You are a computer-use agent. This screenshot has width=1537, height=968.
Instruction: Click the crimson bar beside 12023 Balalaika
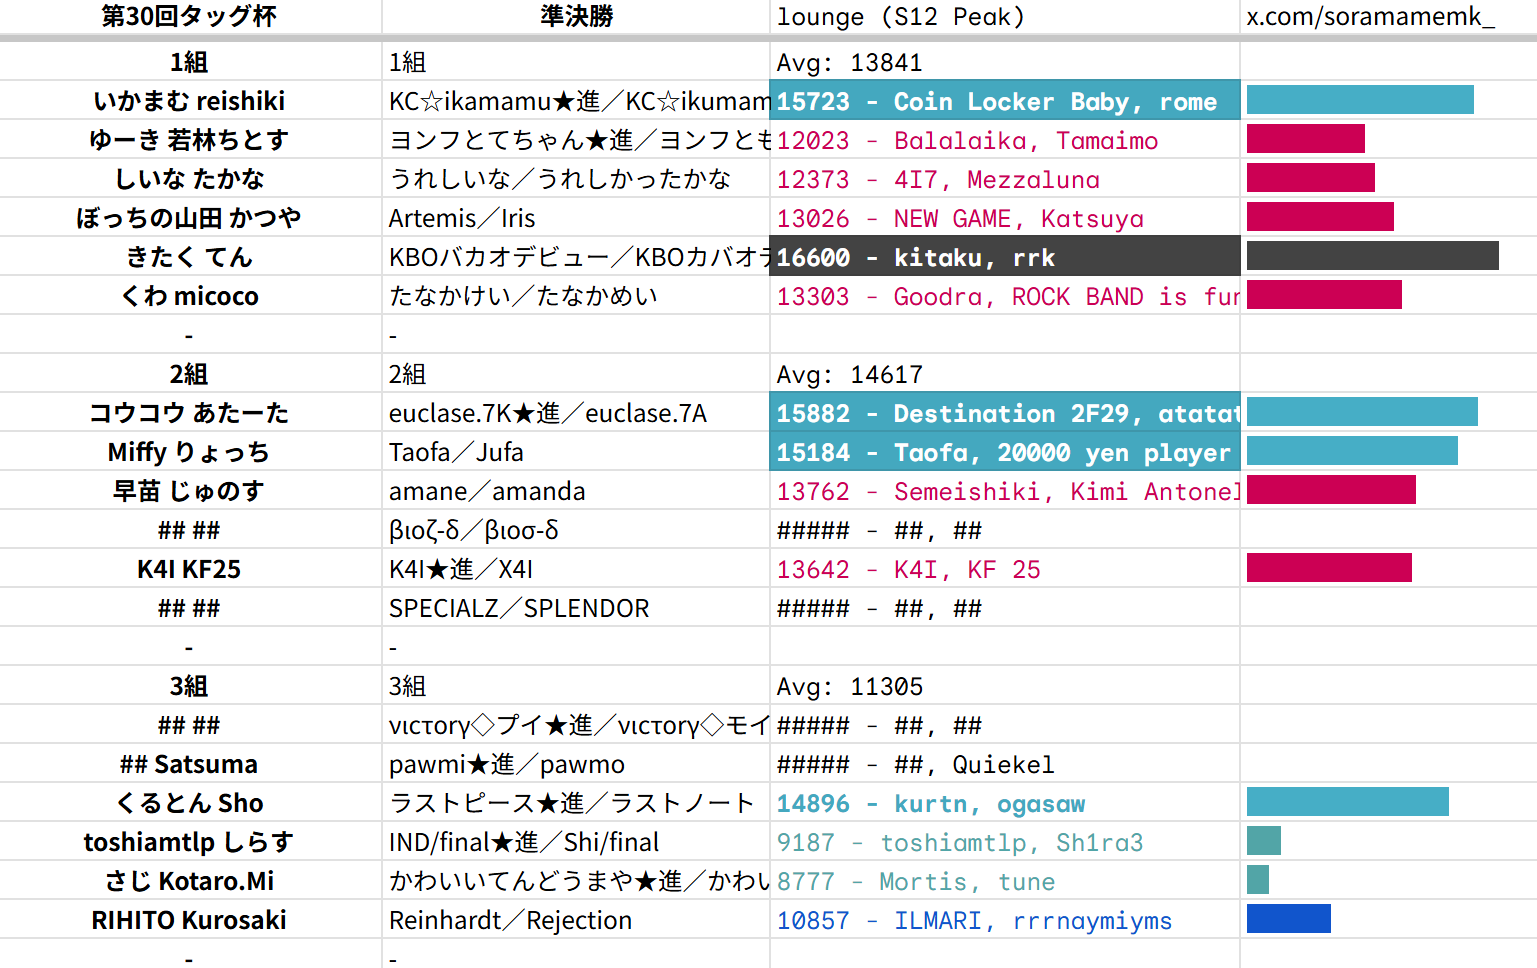(1306, 139)
